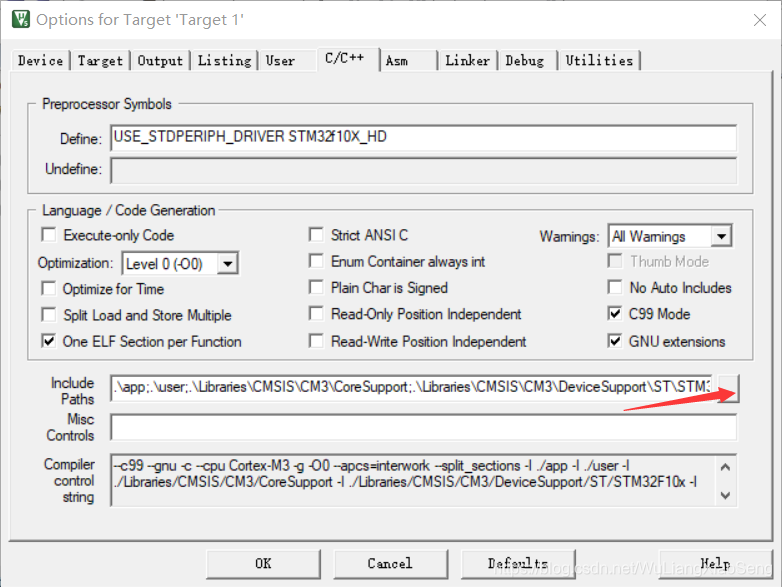Toggle Optimize for Time checkbox
Image resolution: width=782 pixels, height=587 pixels.
click(49, 289)
